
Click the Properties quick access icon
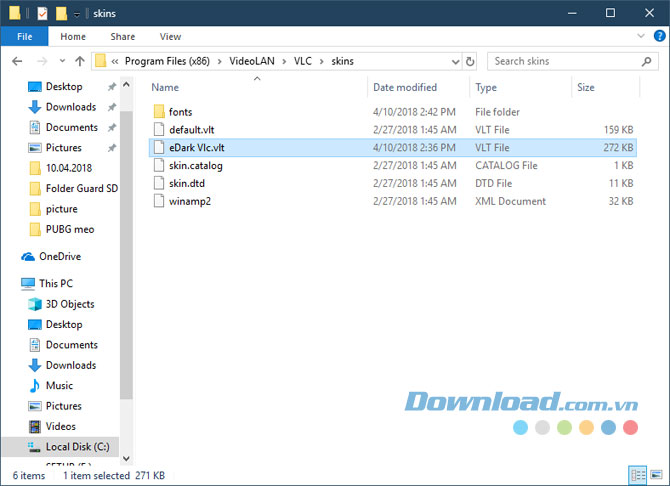42,13
